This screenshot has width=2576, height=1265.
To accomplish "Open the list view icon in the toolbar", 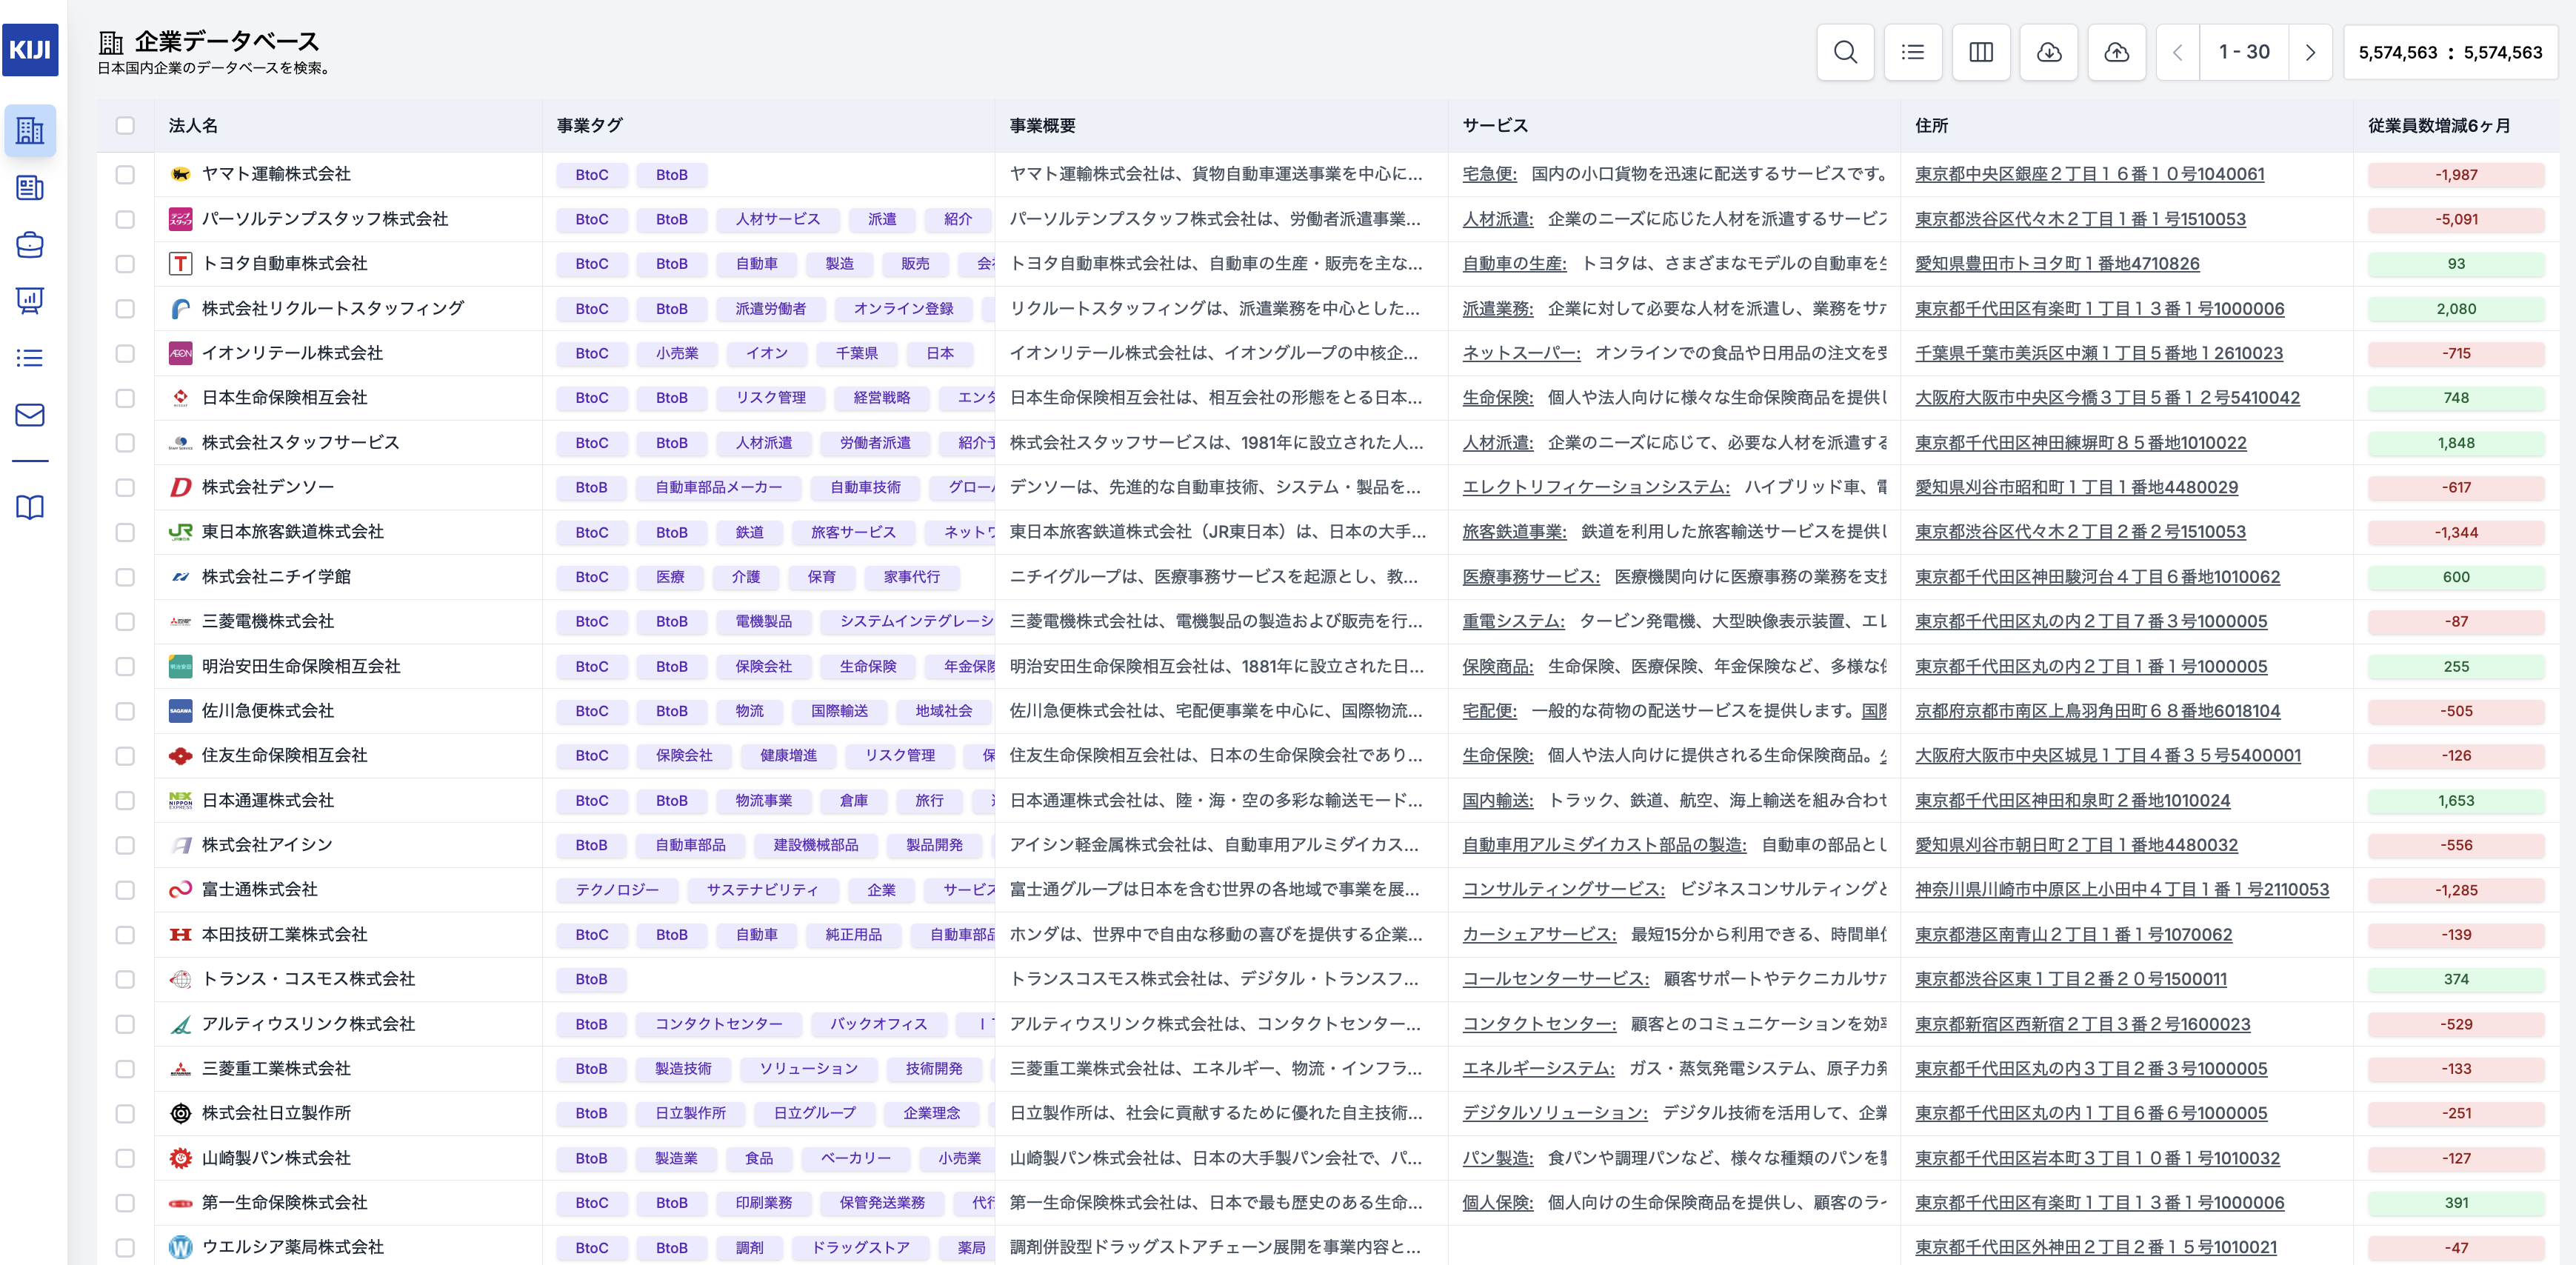I will 1912,52.
